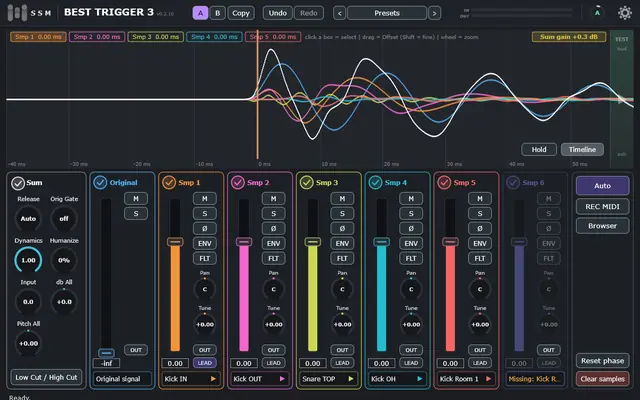Open Smp 2 FLT filter settings
Screen dimensions: 640x400
(x=273, y=258)
